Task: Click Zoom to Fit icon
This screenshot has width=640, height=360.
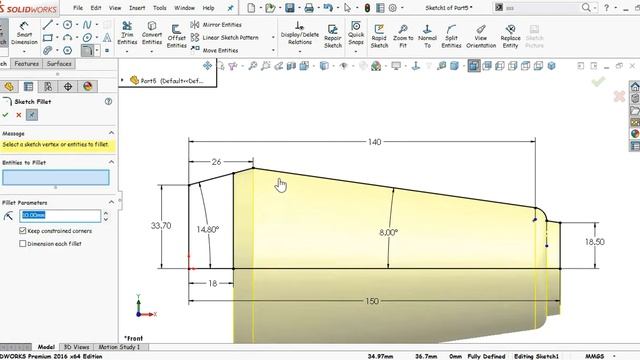Action: [403, 36]
